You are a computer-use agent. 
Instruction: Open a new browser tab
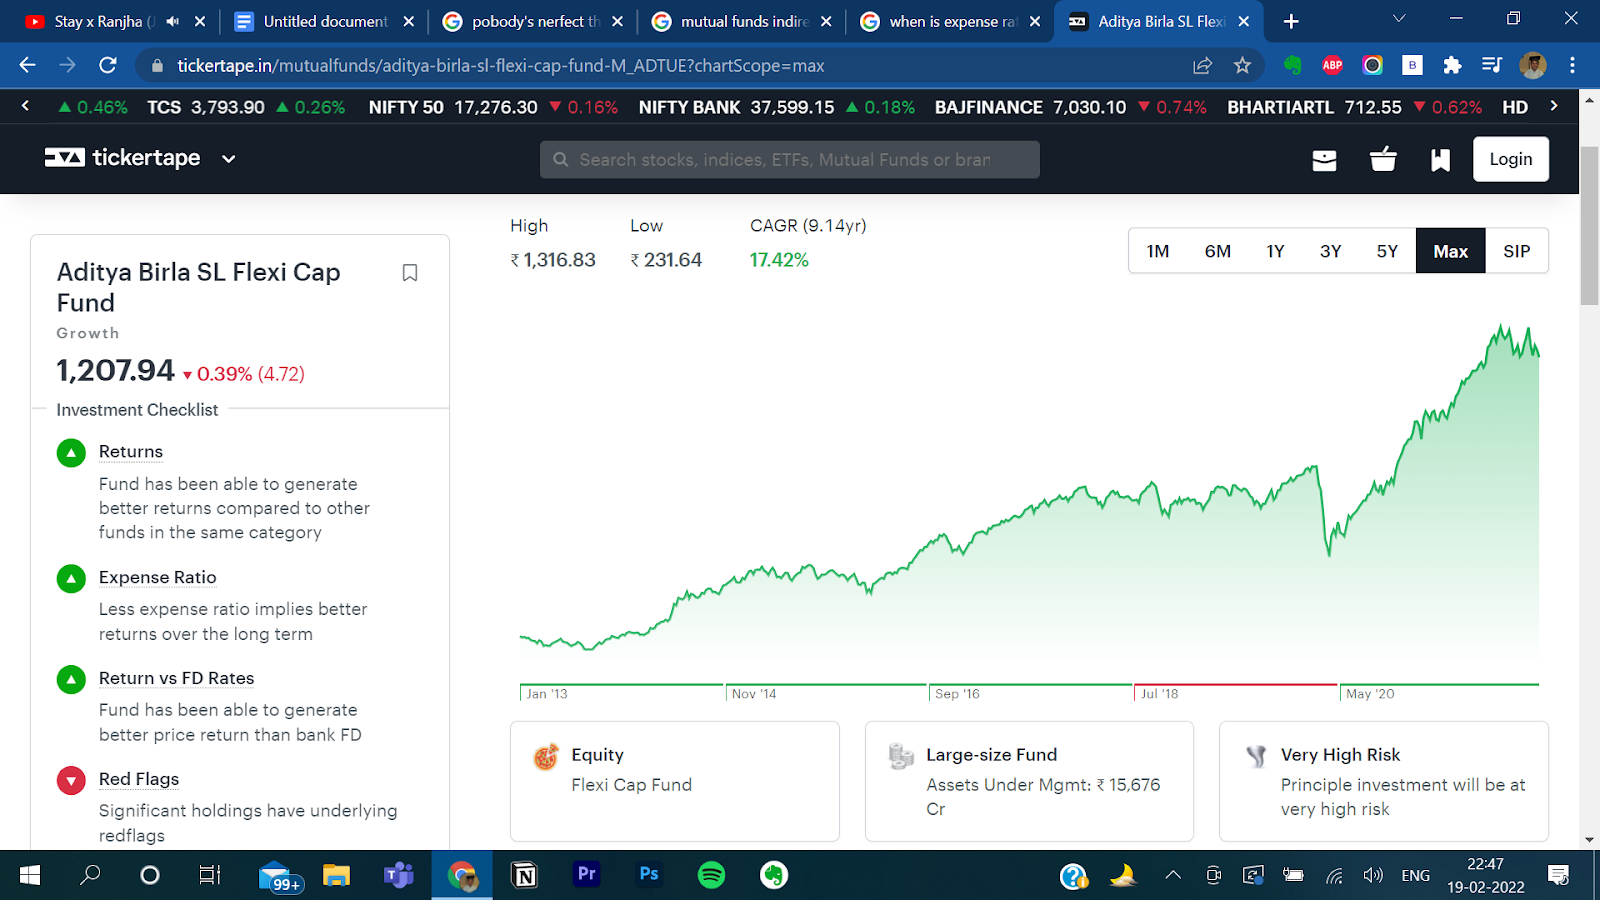(1291, 21)
